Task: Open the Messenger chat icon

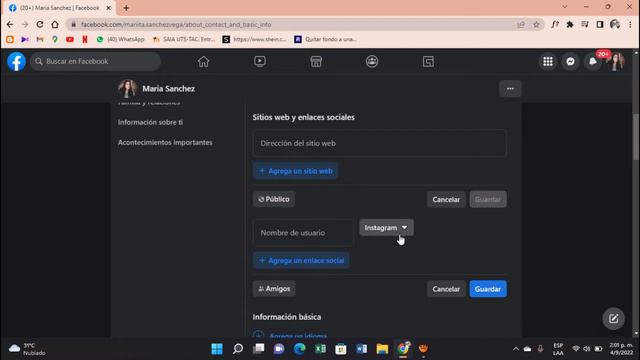Action: point(570,62)
